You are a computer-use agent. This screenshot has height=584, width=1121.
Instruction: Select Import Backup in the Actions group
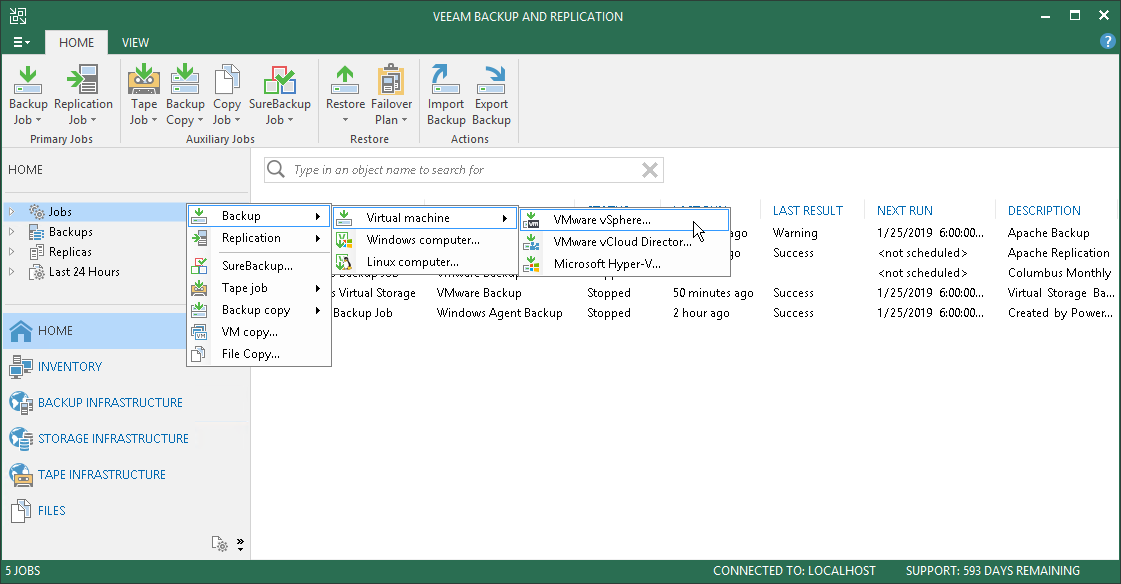tap(445, 95)
